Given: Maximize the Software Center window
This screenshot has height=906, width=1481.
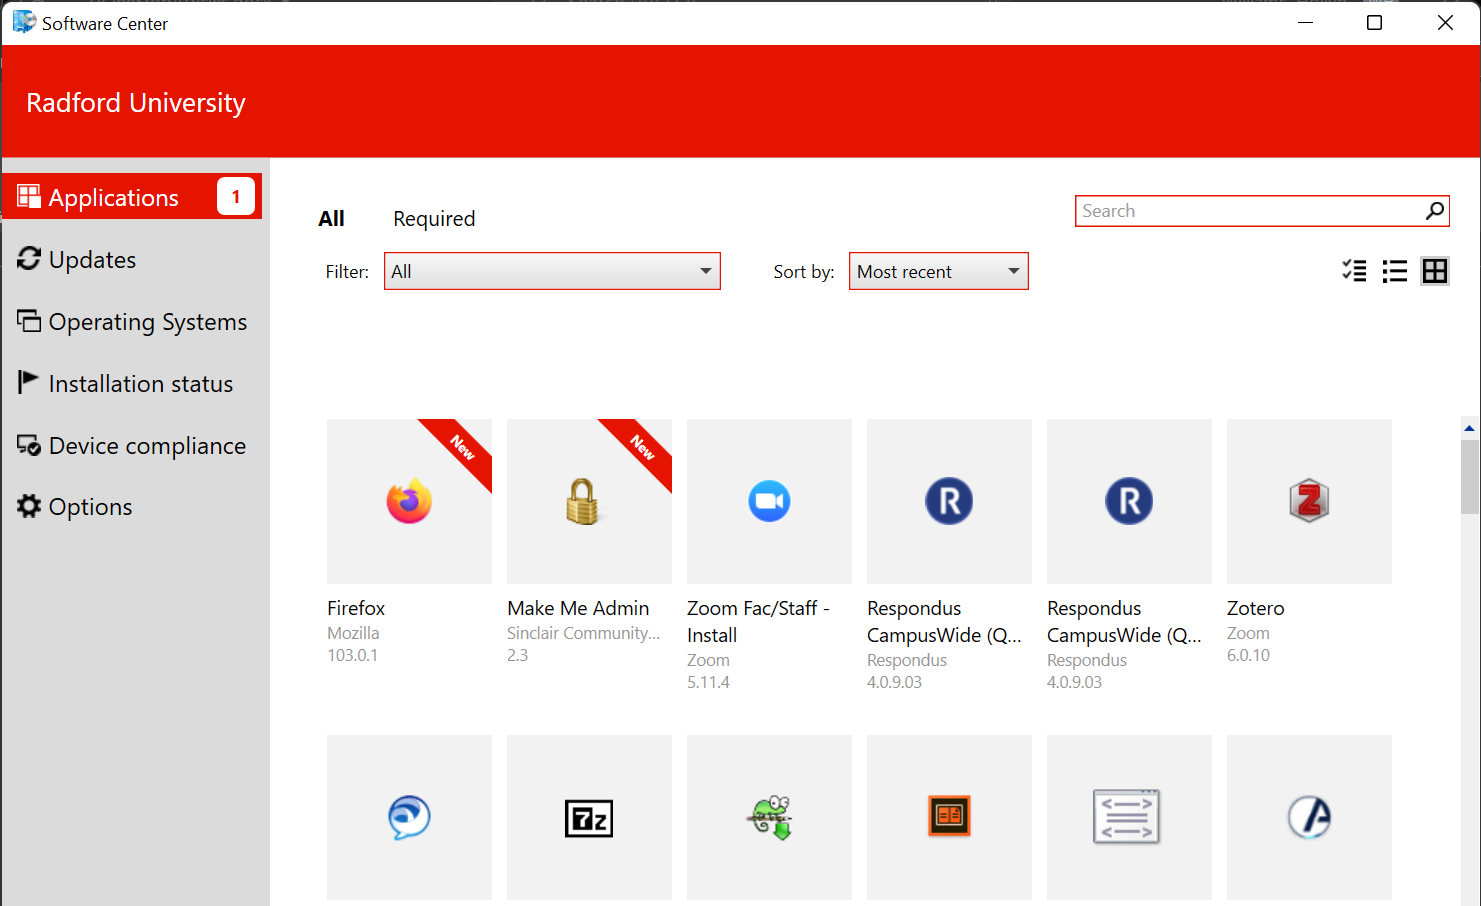Looking at the screenshot, I should pyautogui.click(x=1374, y=22).
